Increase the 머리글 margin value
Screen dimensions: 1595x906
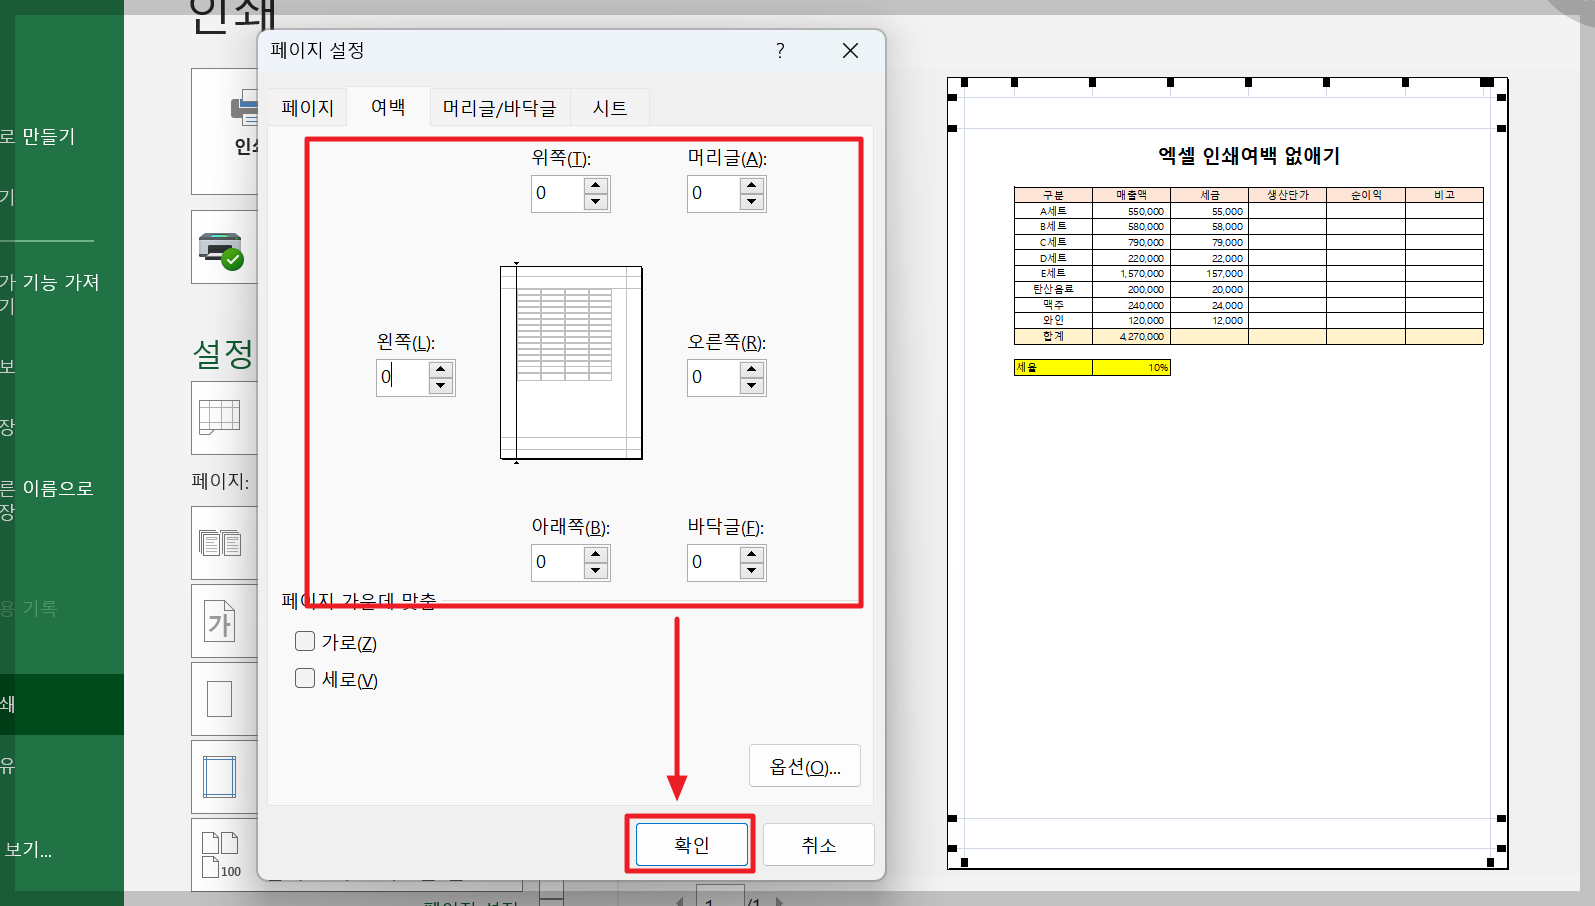point(752,185)
